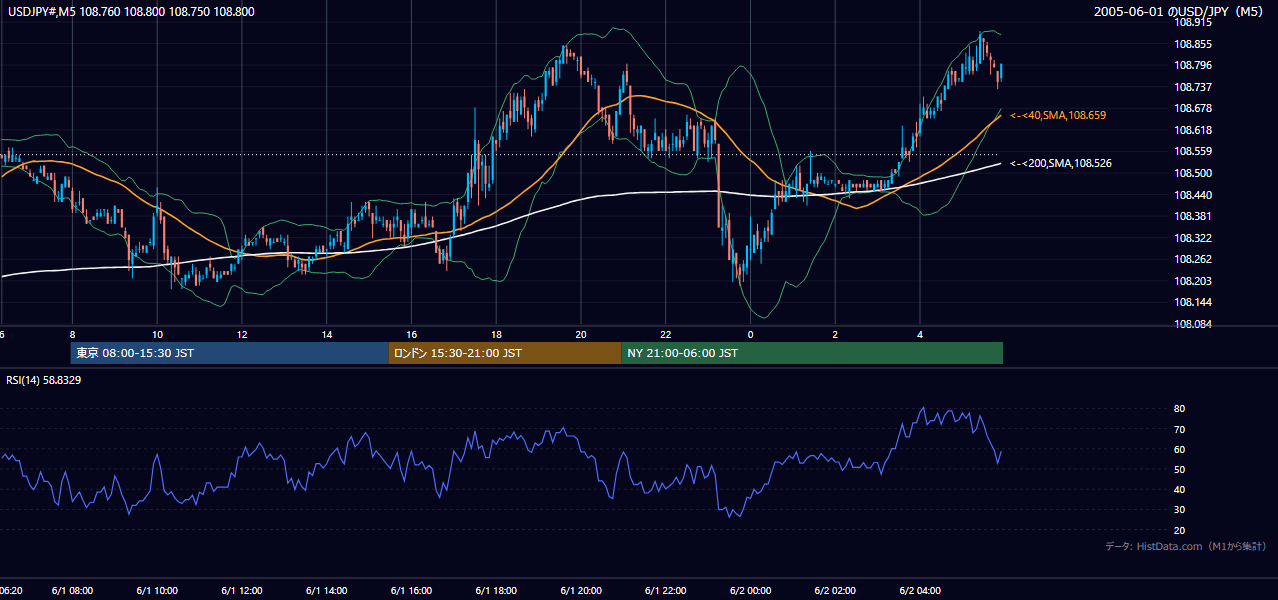Click the 2005-06-01 のUSD/JPY (M5) heading
Screen dimensions: 1278x600
[x=1180, y=12]
